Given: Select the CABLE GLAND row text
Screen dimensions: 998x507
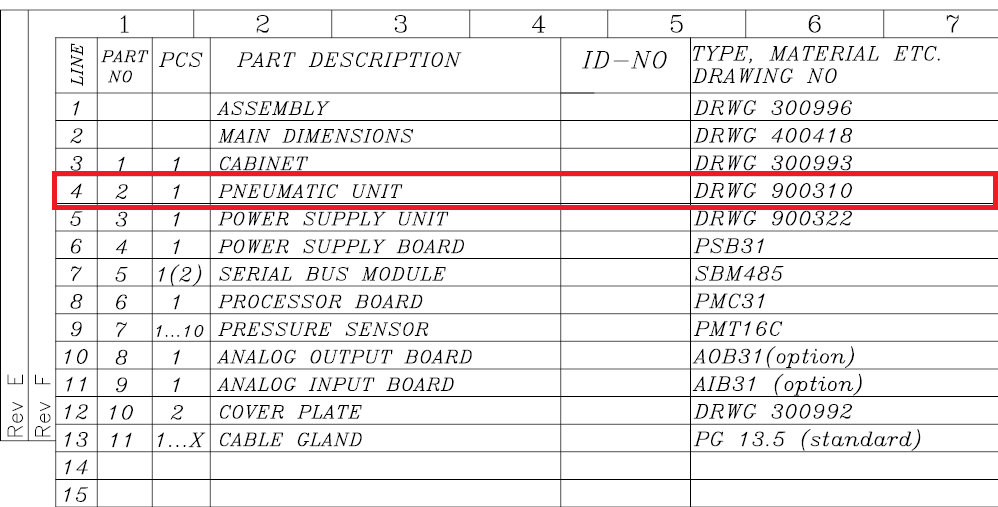Looking at the screenshot, I should pyautogui.click(x=290, y=439).
